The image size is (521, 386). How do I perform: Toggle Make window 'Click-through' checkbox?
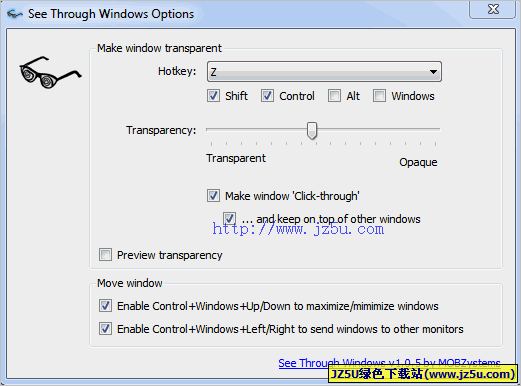pos(213,196)
